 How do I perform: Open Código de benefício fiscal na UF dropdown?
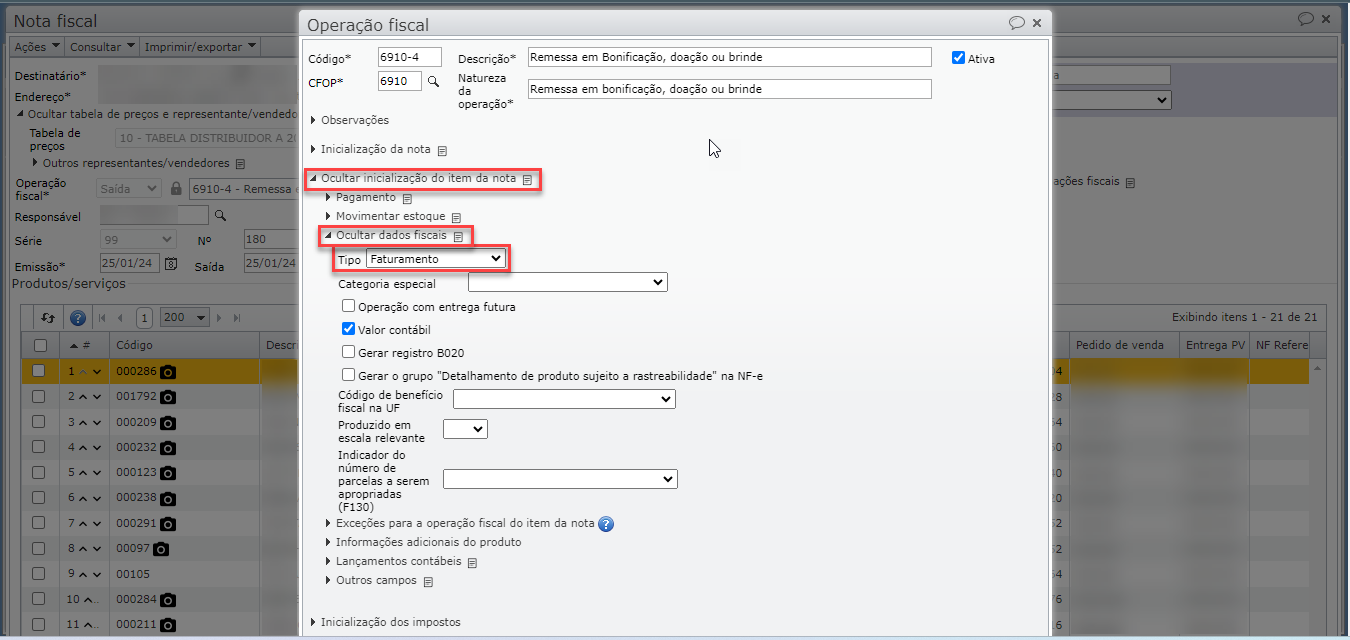564,399
